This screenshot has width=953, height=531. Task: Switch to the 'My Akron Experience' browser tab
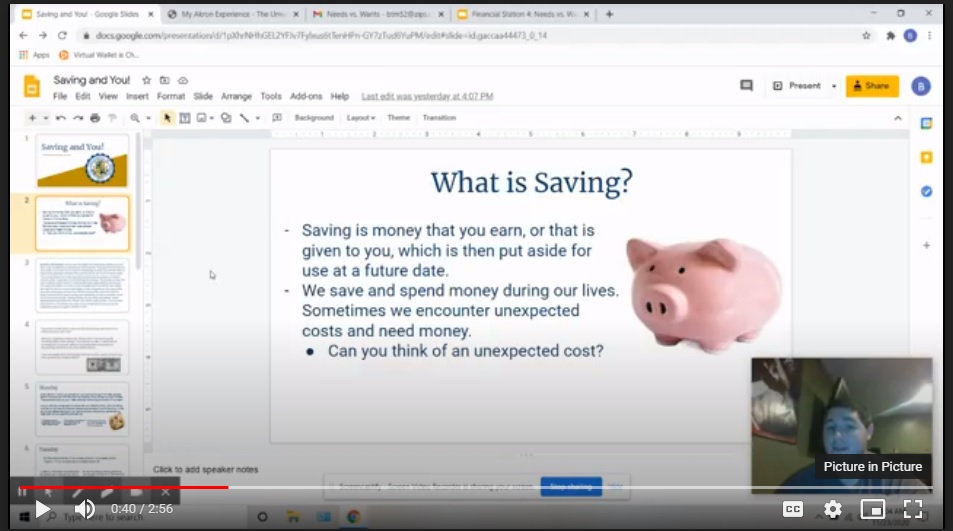tap(234, 14)
